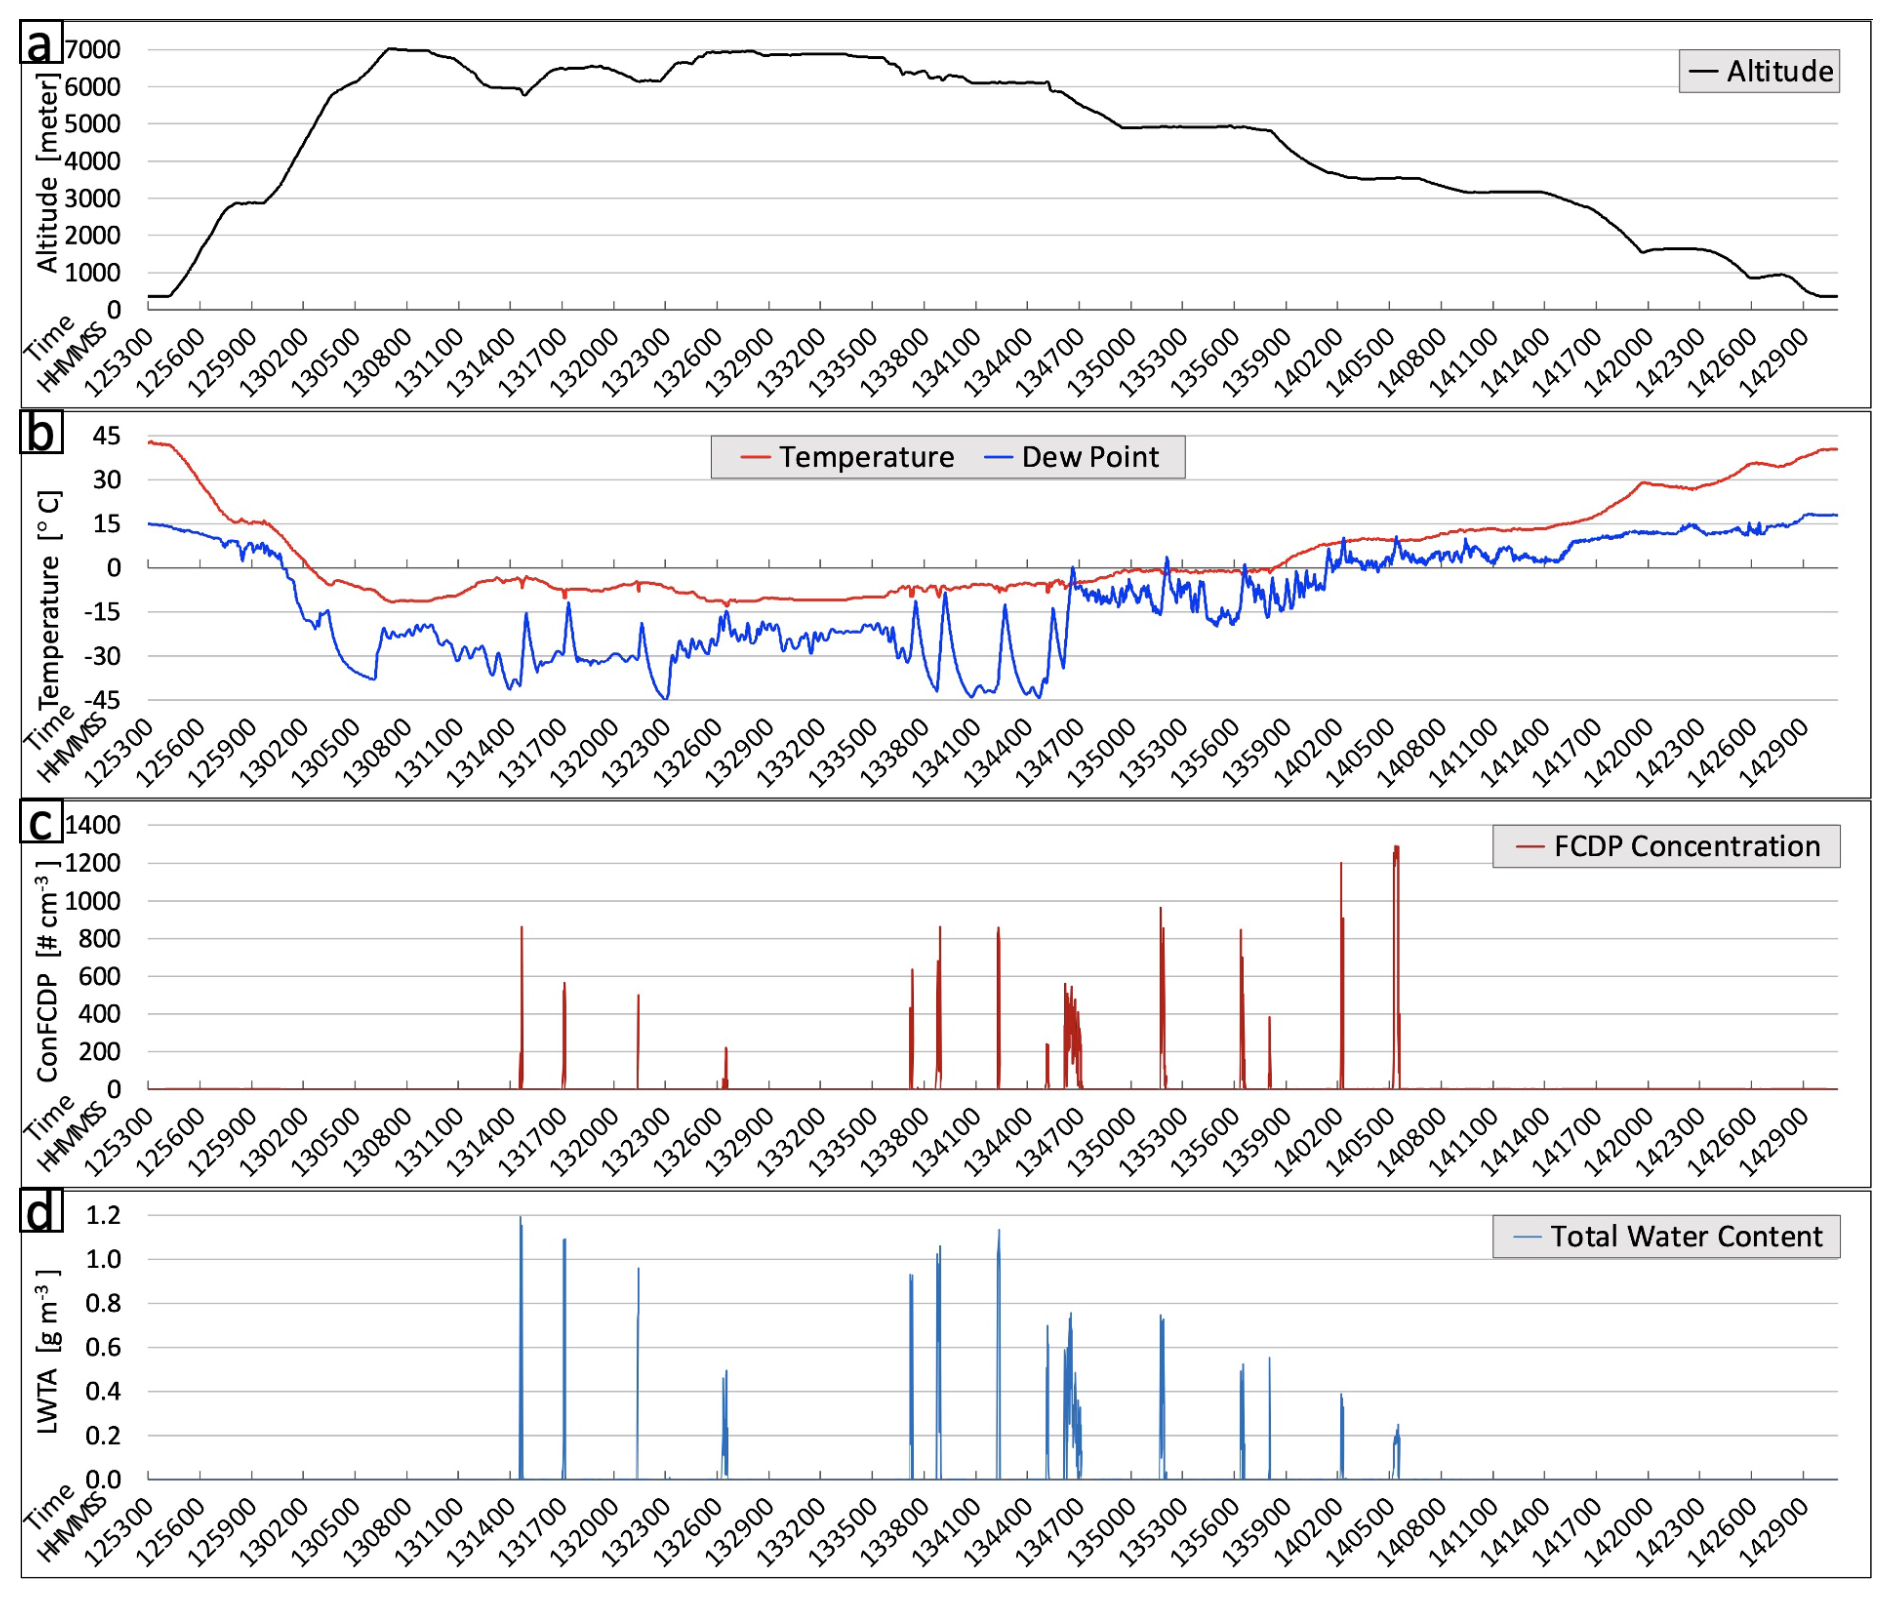1892x1599 pixels.
Task: Click the panel label "a"
Action: click(x=40, y=44)
